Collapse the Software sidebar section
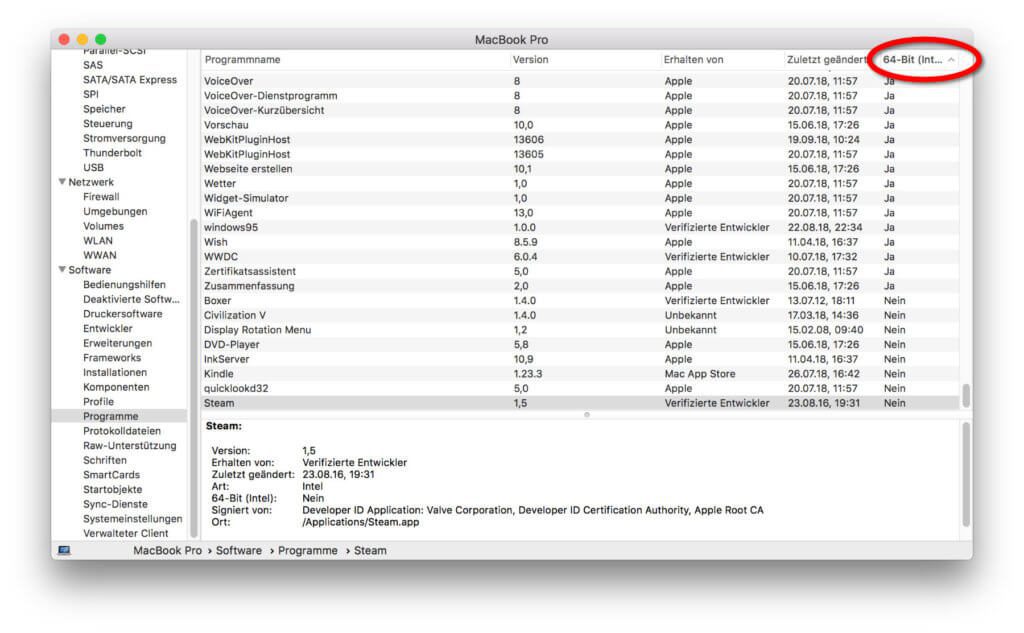 pyautogui.click(x=62, y=270)
